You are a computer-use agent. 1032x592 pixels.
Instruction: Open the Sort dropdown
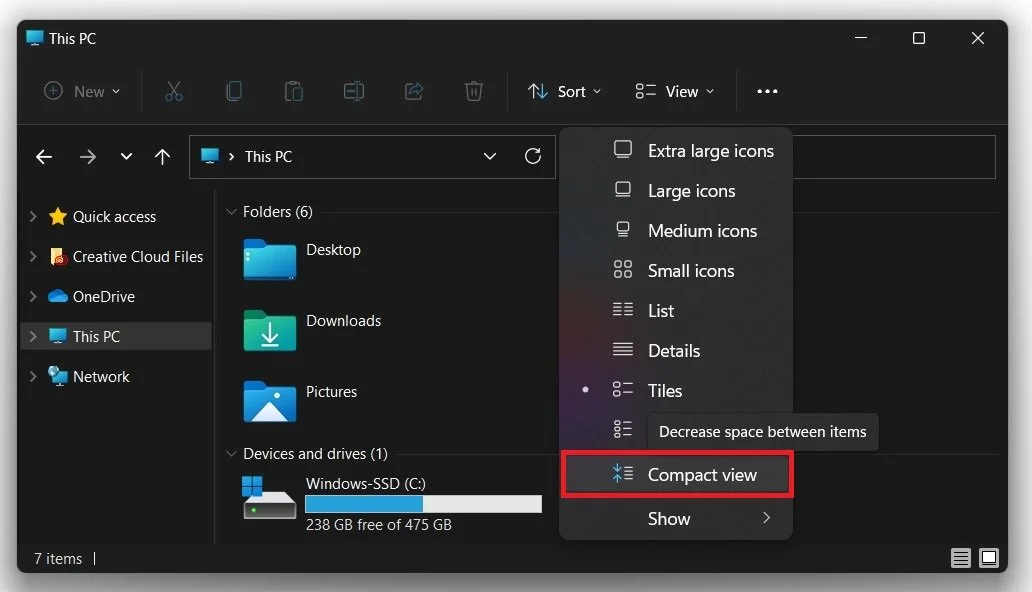[564, 91]
